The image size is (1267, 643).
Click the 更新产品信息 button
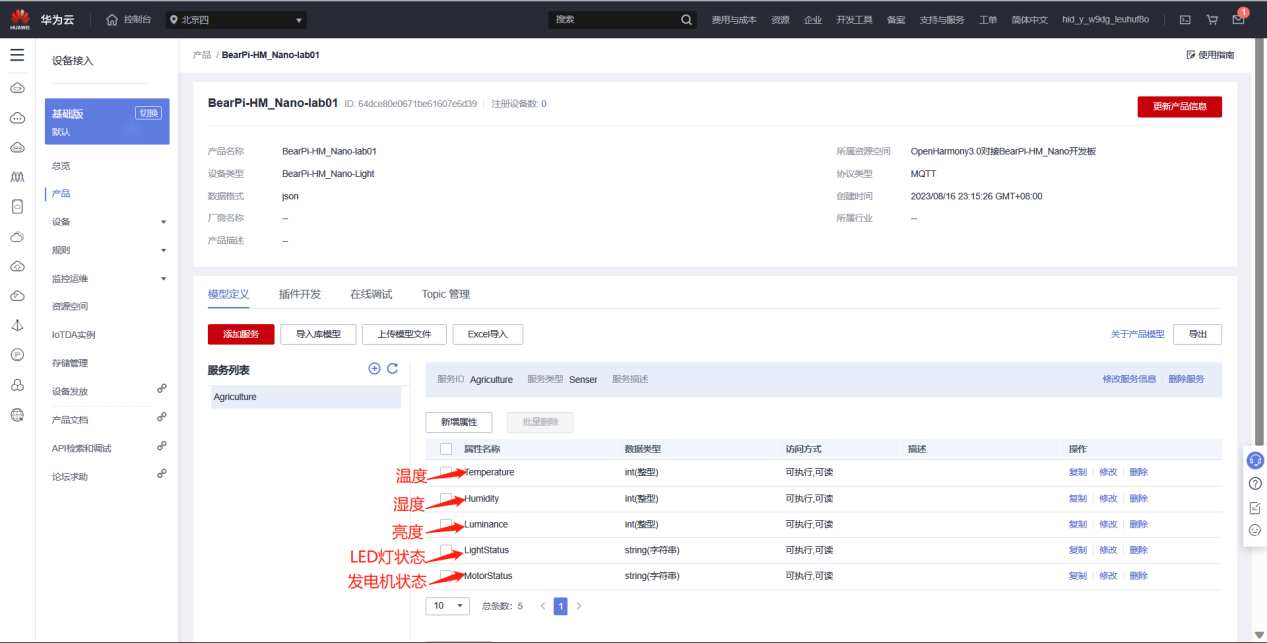(x=1179, y=107)
